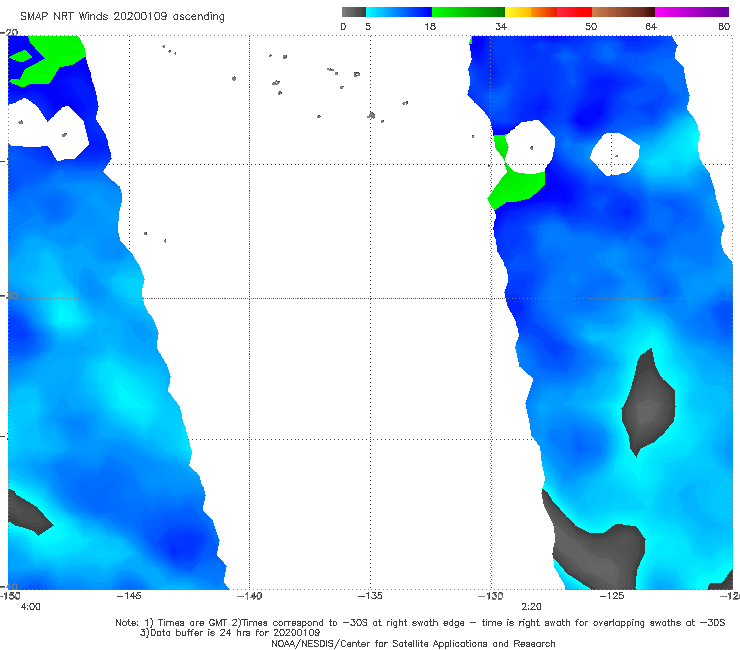Click the color bar label '64'
The image size is (740, 650).
(x=651, y=26)
